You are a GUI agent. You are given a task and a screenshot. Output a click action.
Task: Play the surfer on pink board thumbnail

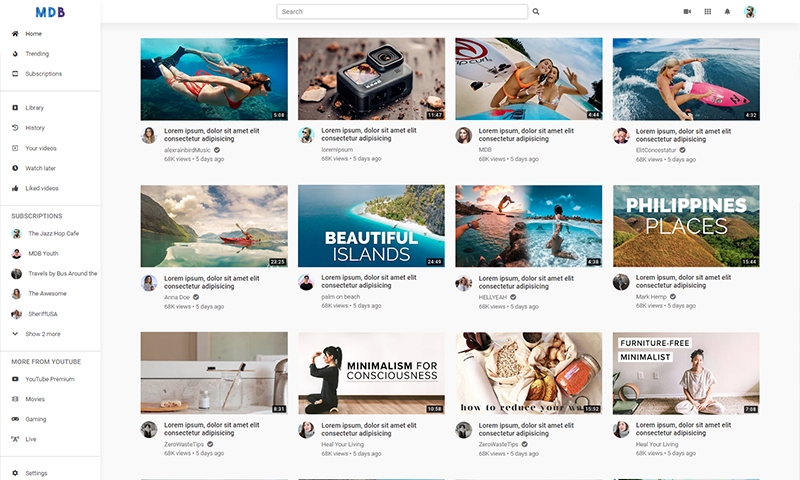tap(686, 79)
